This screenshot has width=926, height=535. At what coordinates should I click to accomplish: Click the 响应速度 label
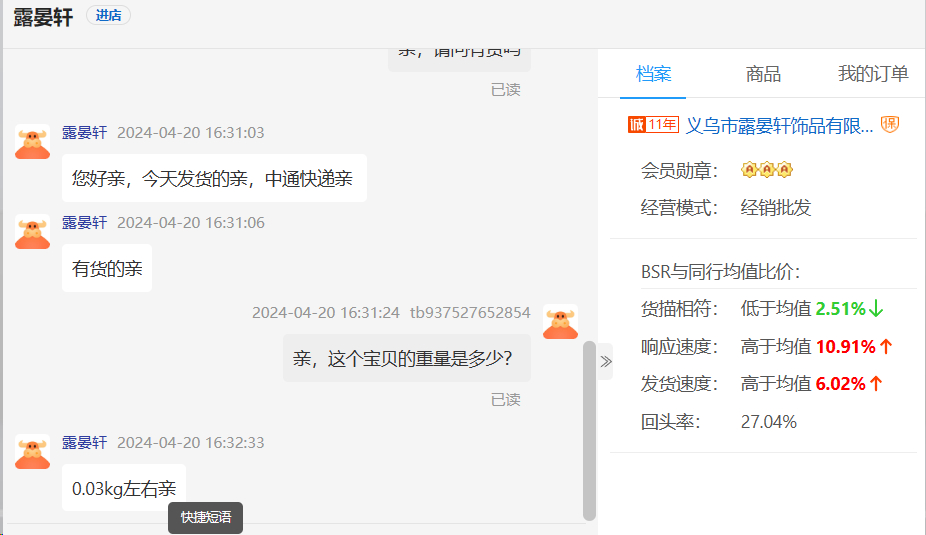click(x=679, y=346)
